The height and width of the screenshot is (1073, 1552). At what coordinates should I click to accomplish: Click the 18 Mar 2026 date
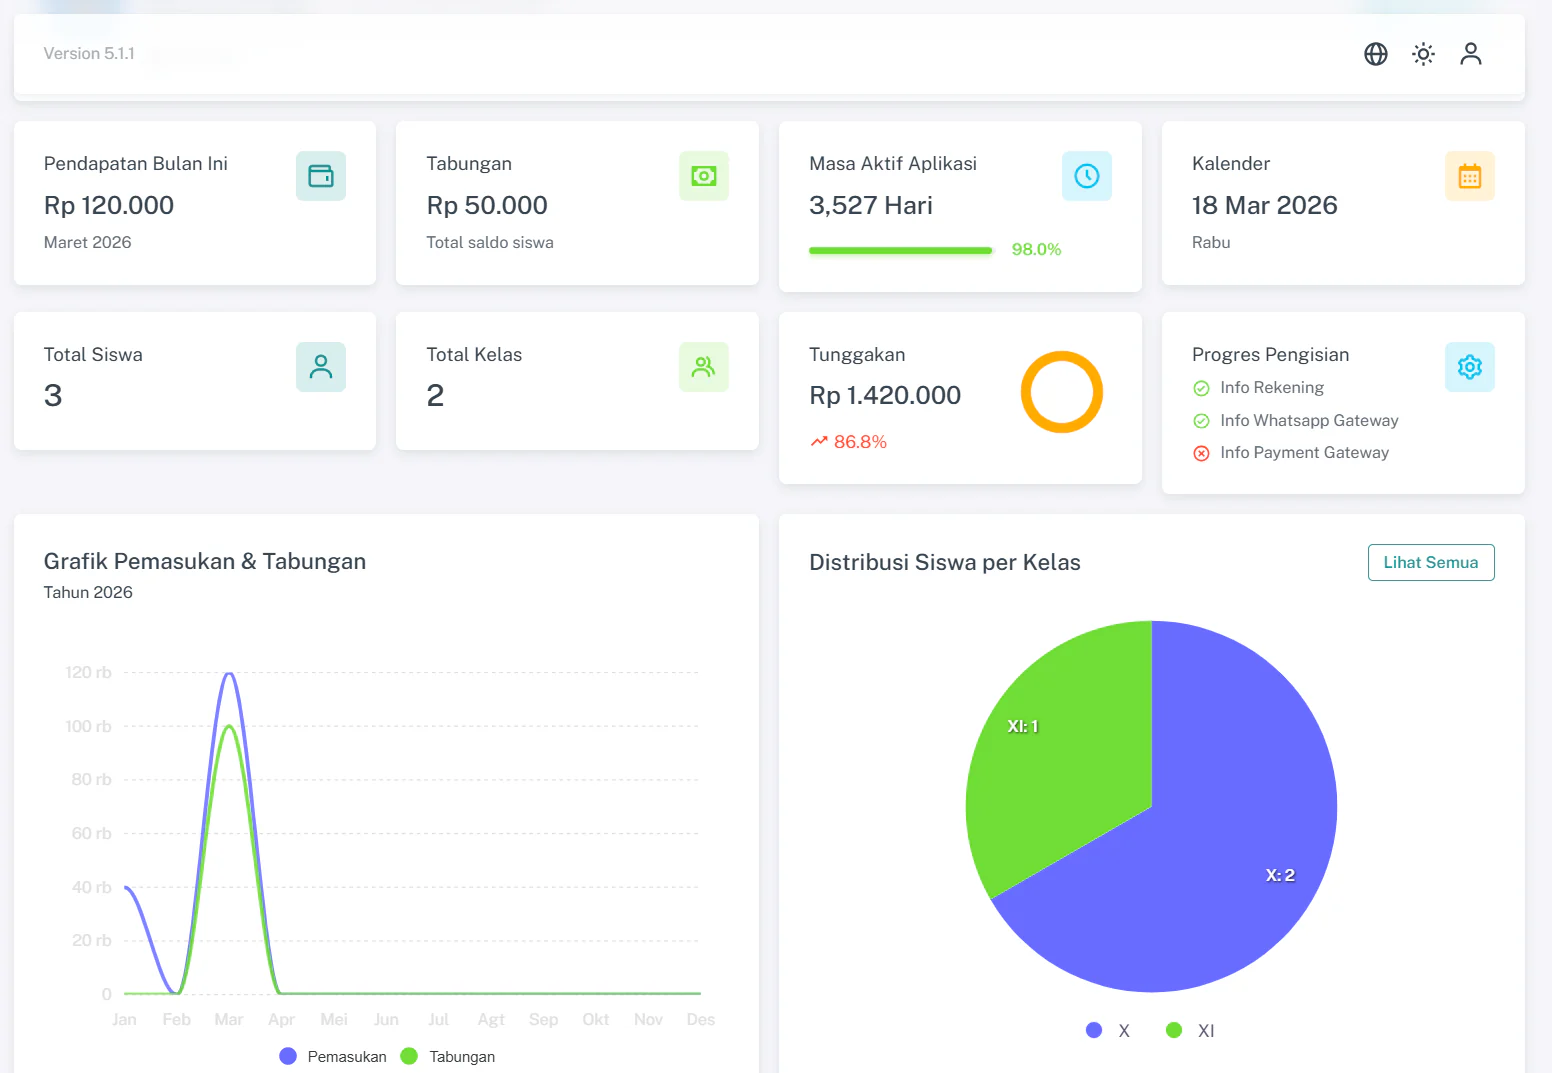(1265, 205)
